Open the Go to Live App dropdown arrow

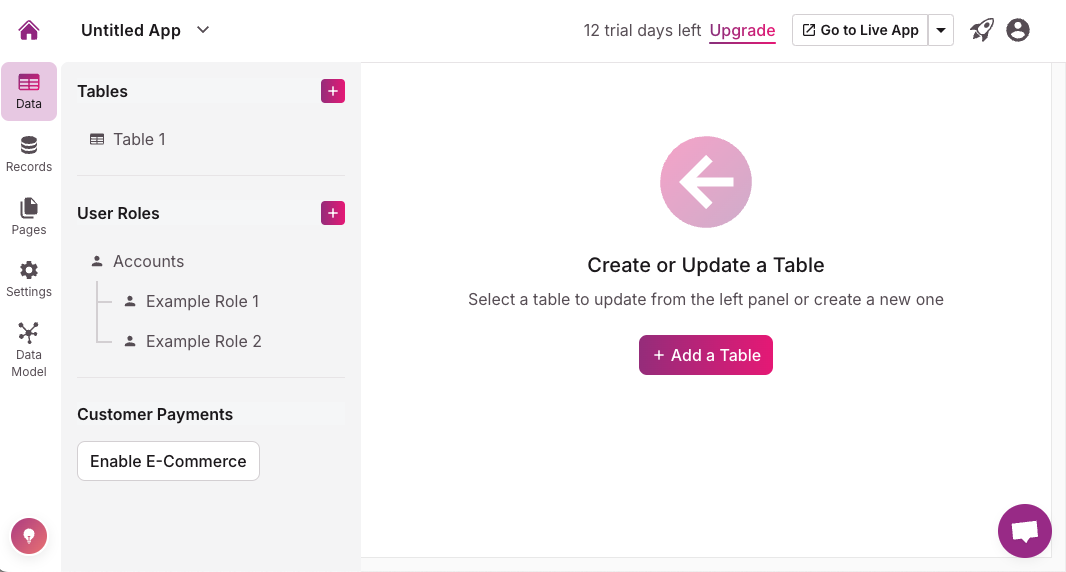[x=941, y=30]
